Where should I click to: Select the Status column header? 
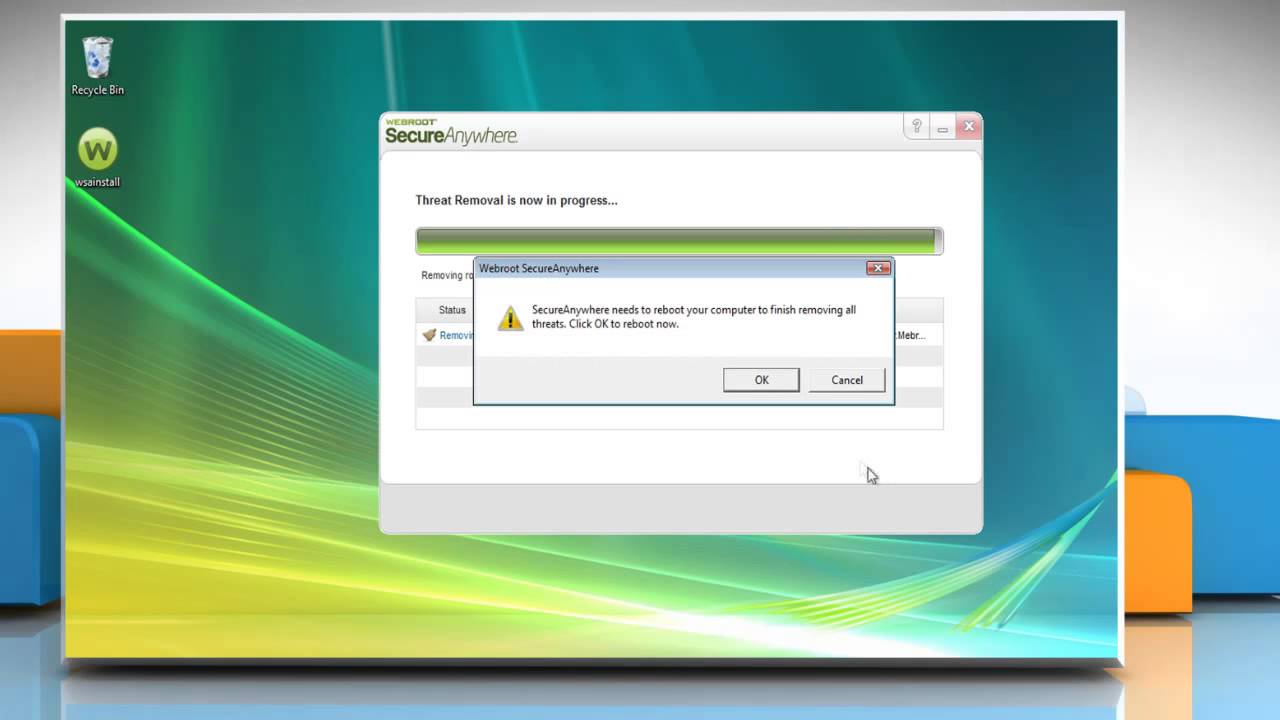click(x=452, y=310)
